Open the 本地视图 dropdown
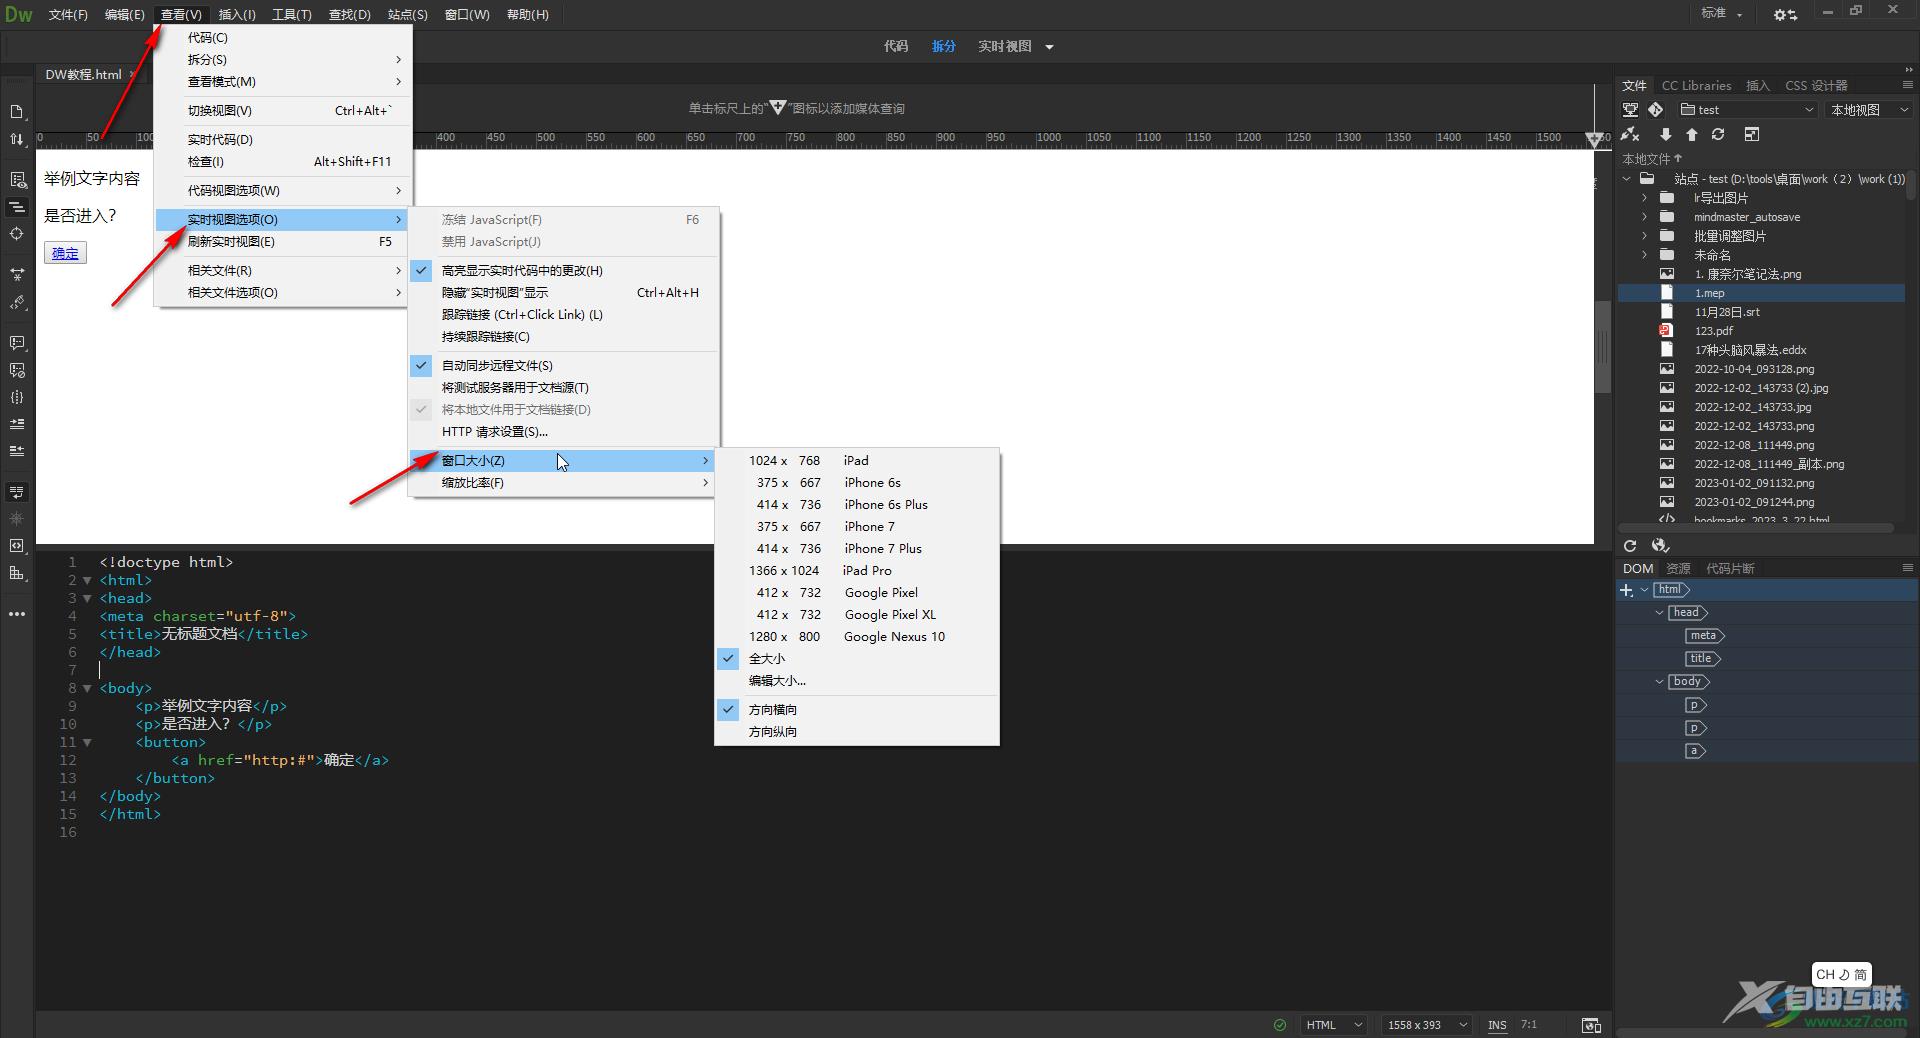Screen dimensions: 1920x1038 pos(1868,110)
